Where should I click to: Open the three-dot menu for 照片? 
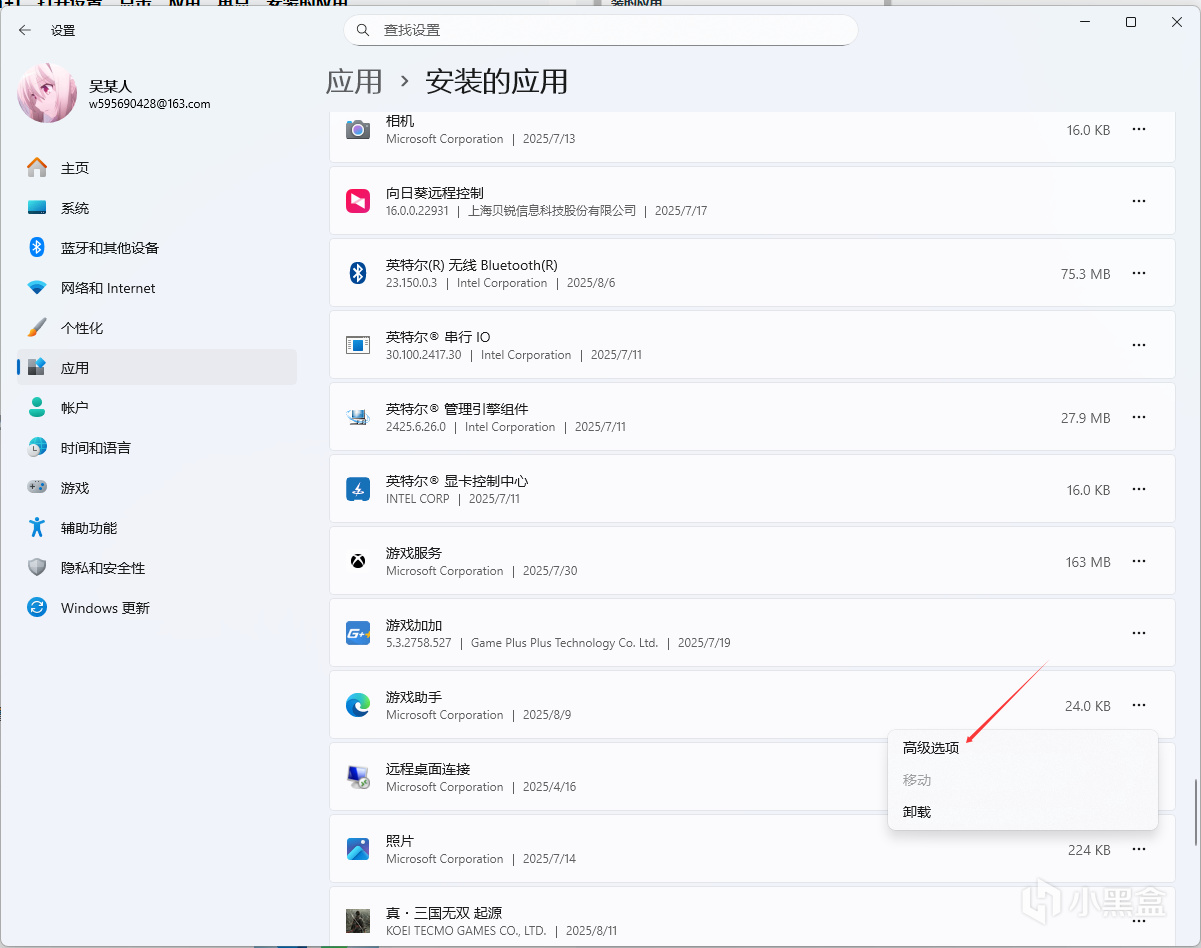[1138, 849]
